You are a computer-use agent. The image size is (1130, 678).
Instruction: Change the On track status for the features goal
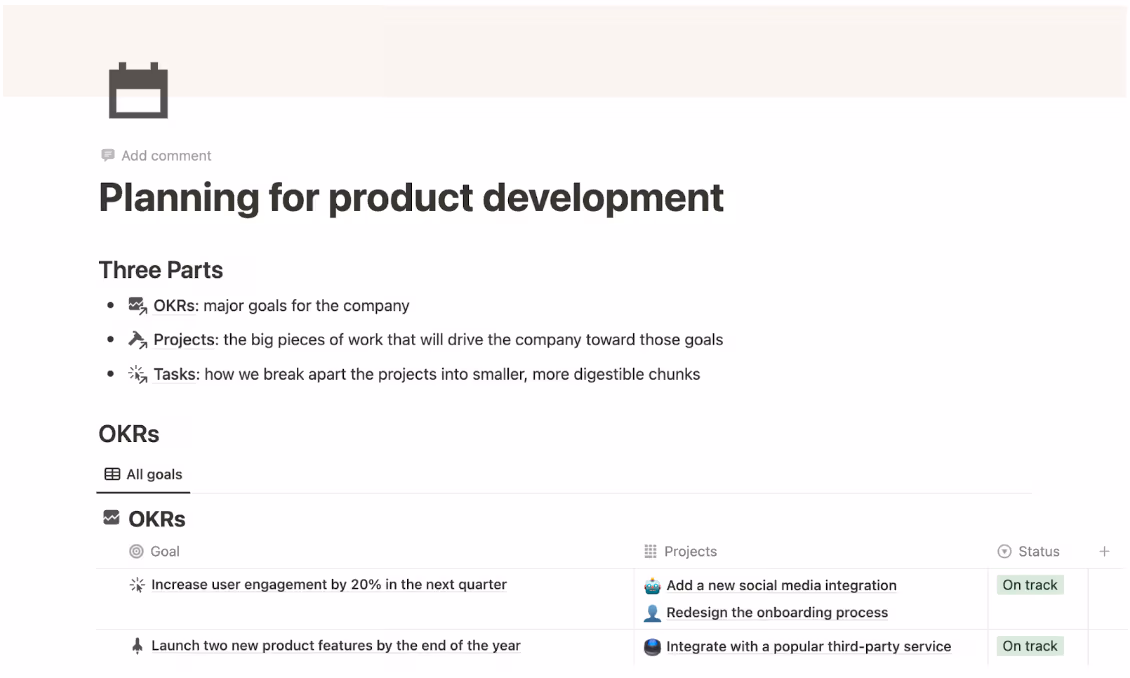[x=1029, y=646]
